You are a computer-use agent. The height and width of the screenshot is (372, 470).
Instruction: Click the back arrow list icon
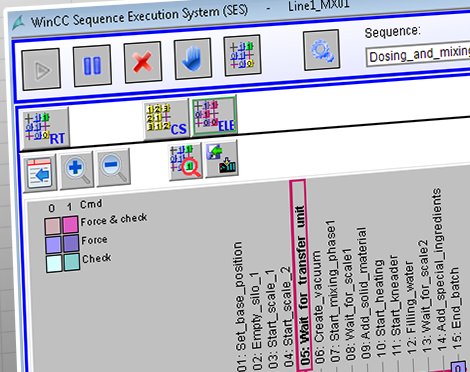[39, 173]
